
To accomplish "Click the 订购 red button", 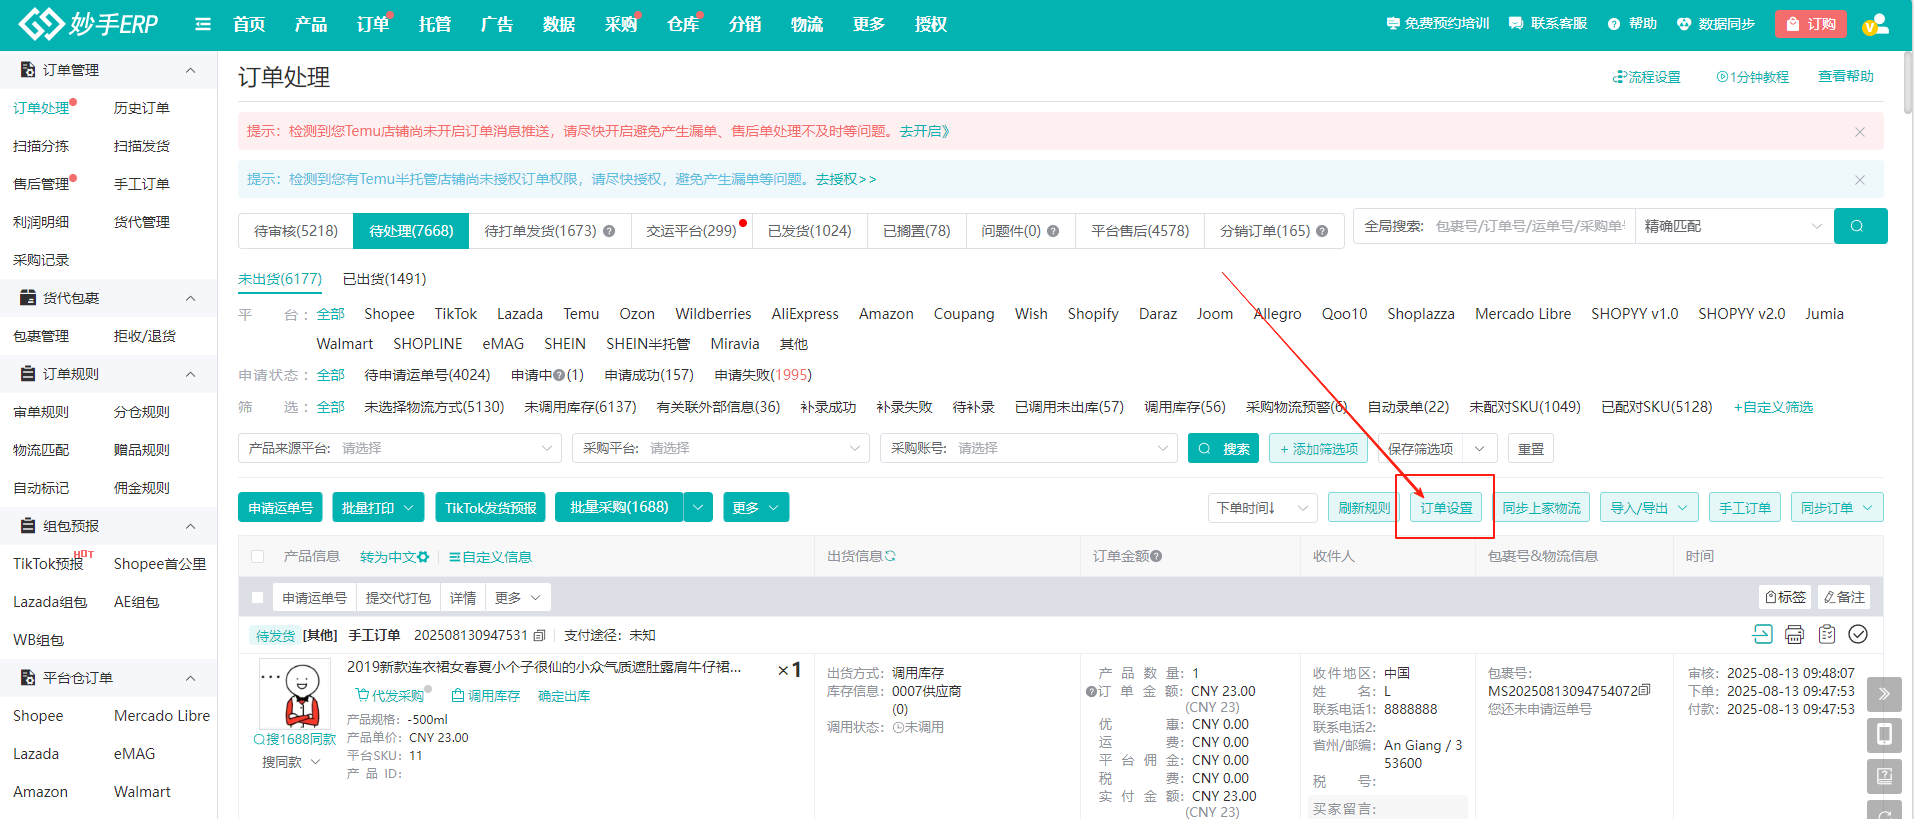I will (1811, 24).
